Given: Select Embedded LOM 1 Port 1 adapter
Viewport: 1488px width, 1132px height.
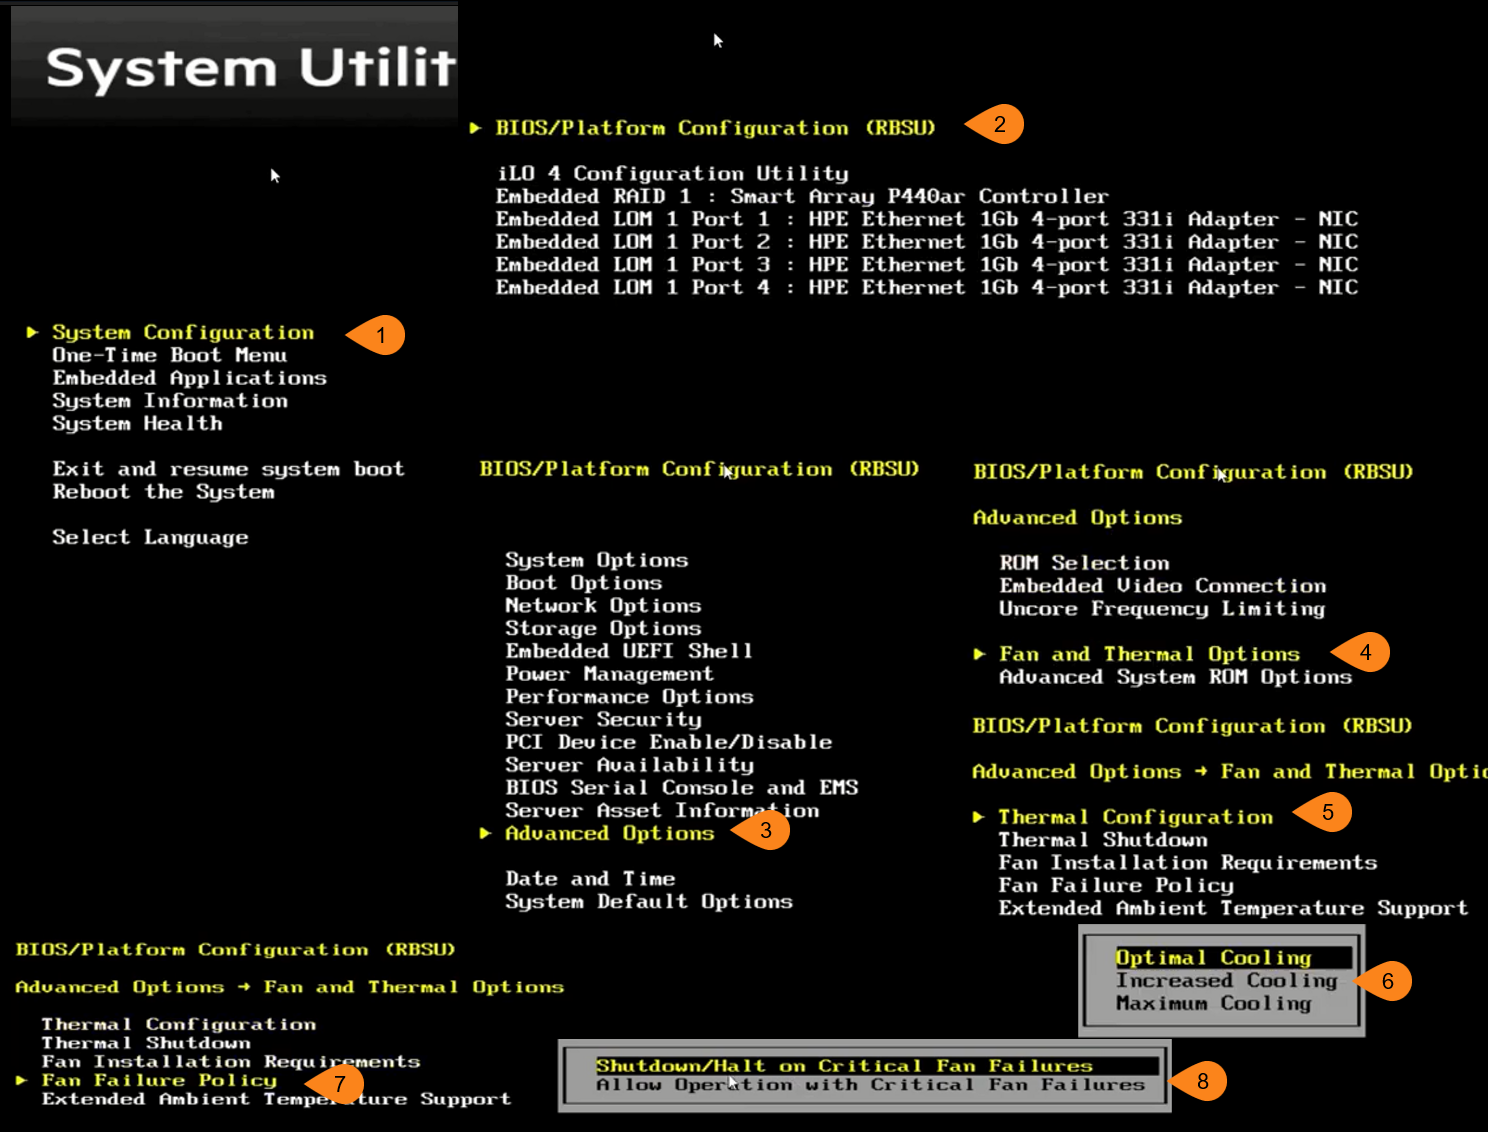Looking at the screenshot, I should tap(926, 219).
